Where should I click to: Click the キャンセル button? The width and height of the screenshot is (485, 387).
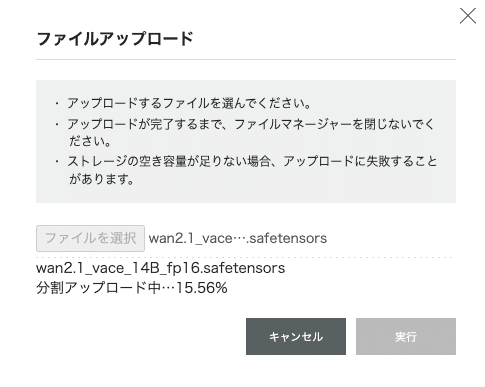coord(296,336)
